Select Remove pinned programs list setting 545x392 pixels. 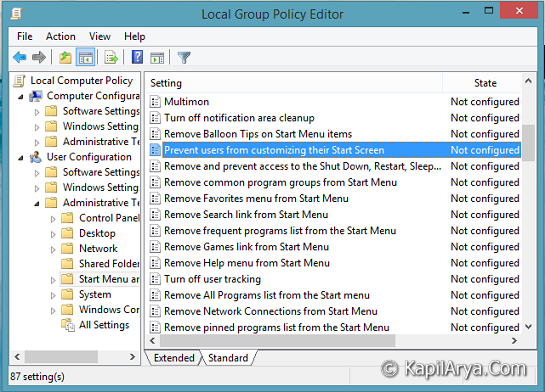pyautogui.click(x=335, y=327)
